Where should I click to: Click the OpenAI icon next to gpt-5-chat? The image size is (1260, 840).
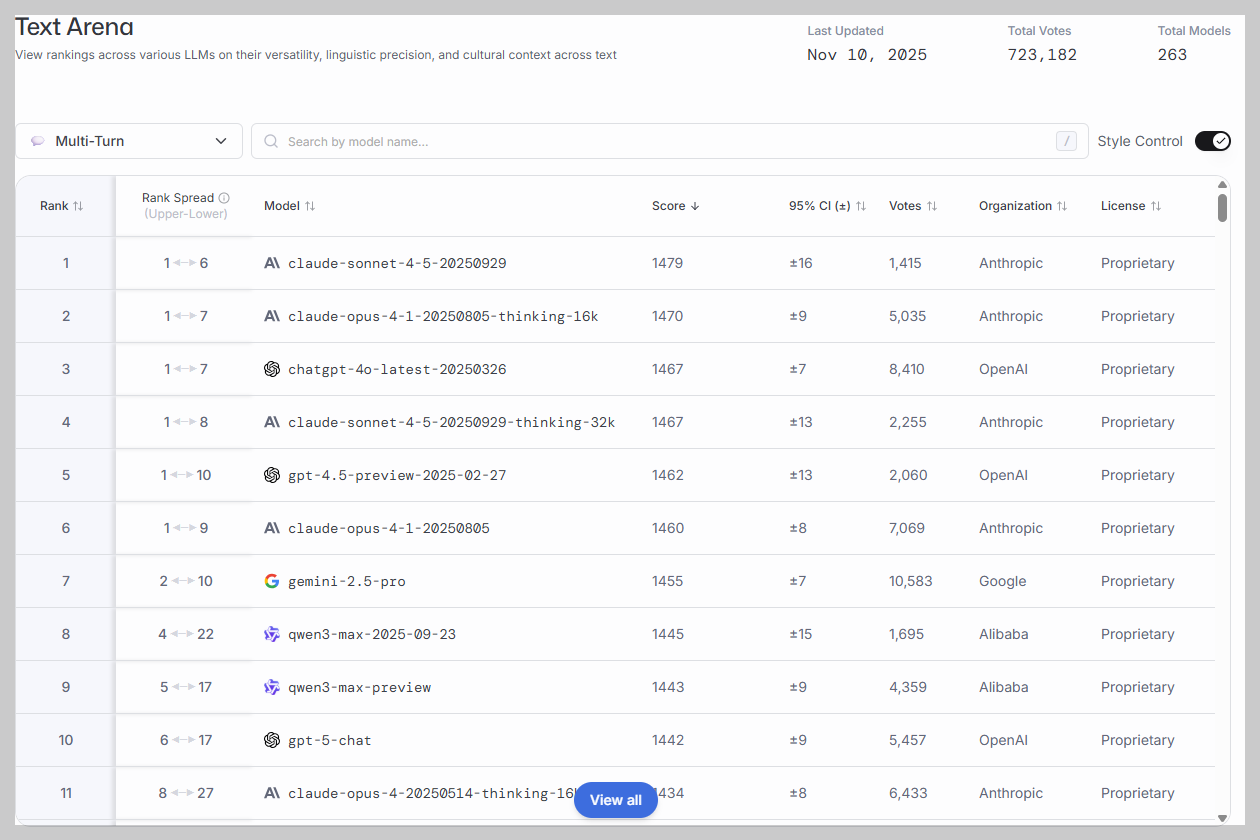272,740
